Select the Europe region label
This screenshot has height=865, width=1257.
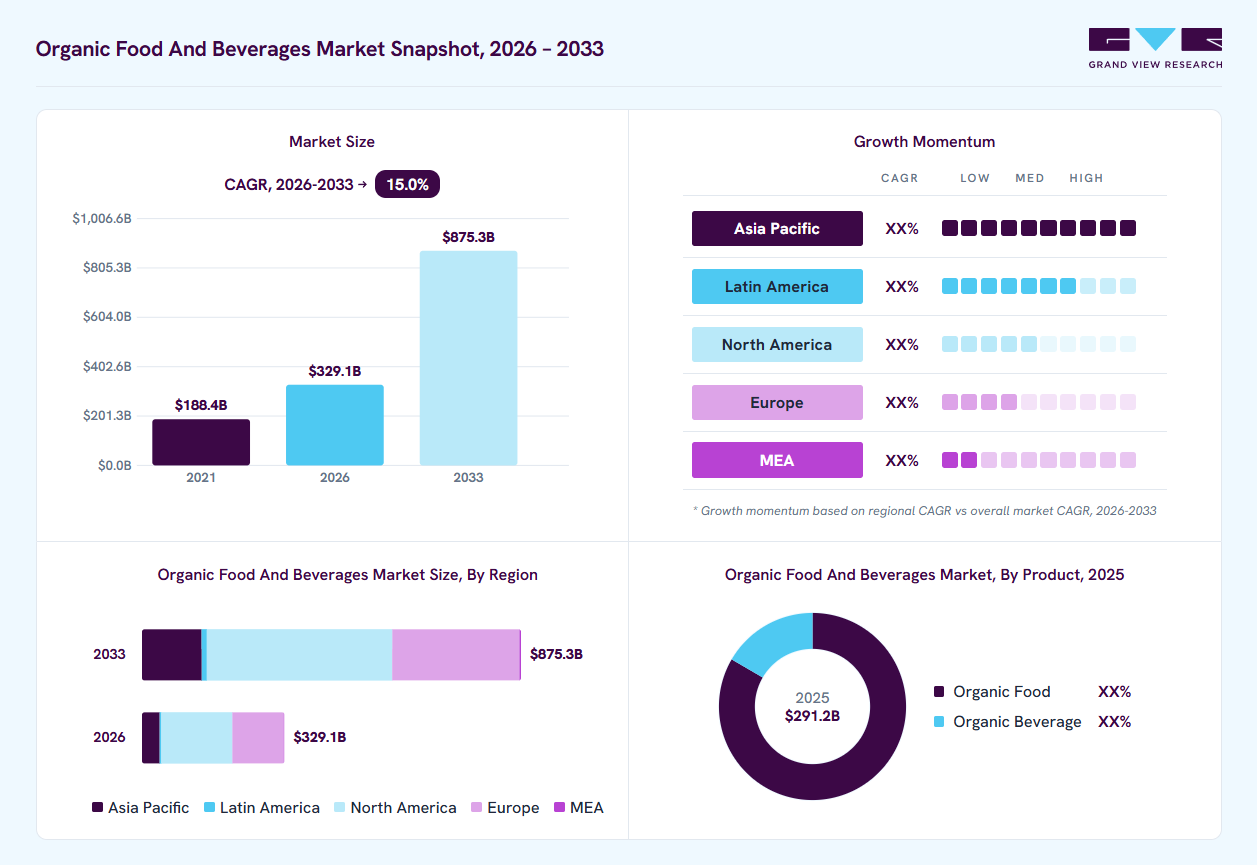pyautogui.click(x=777, y=402)
